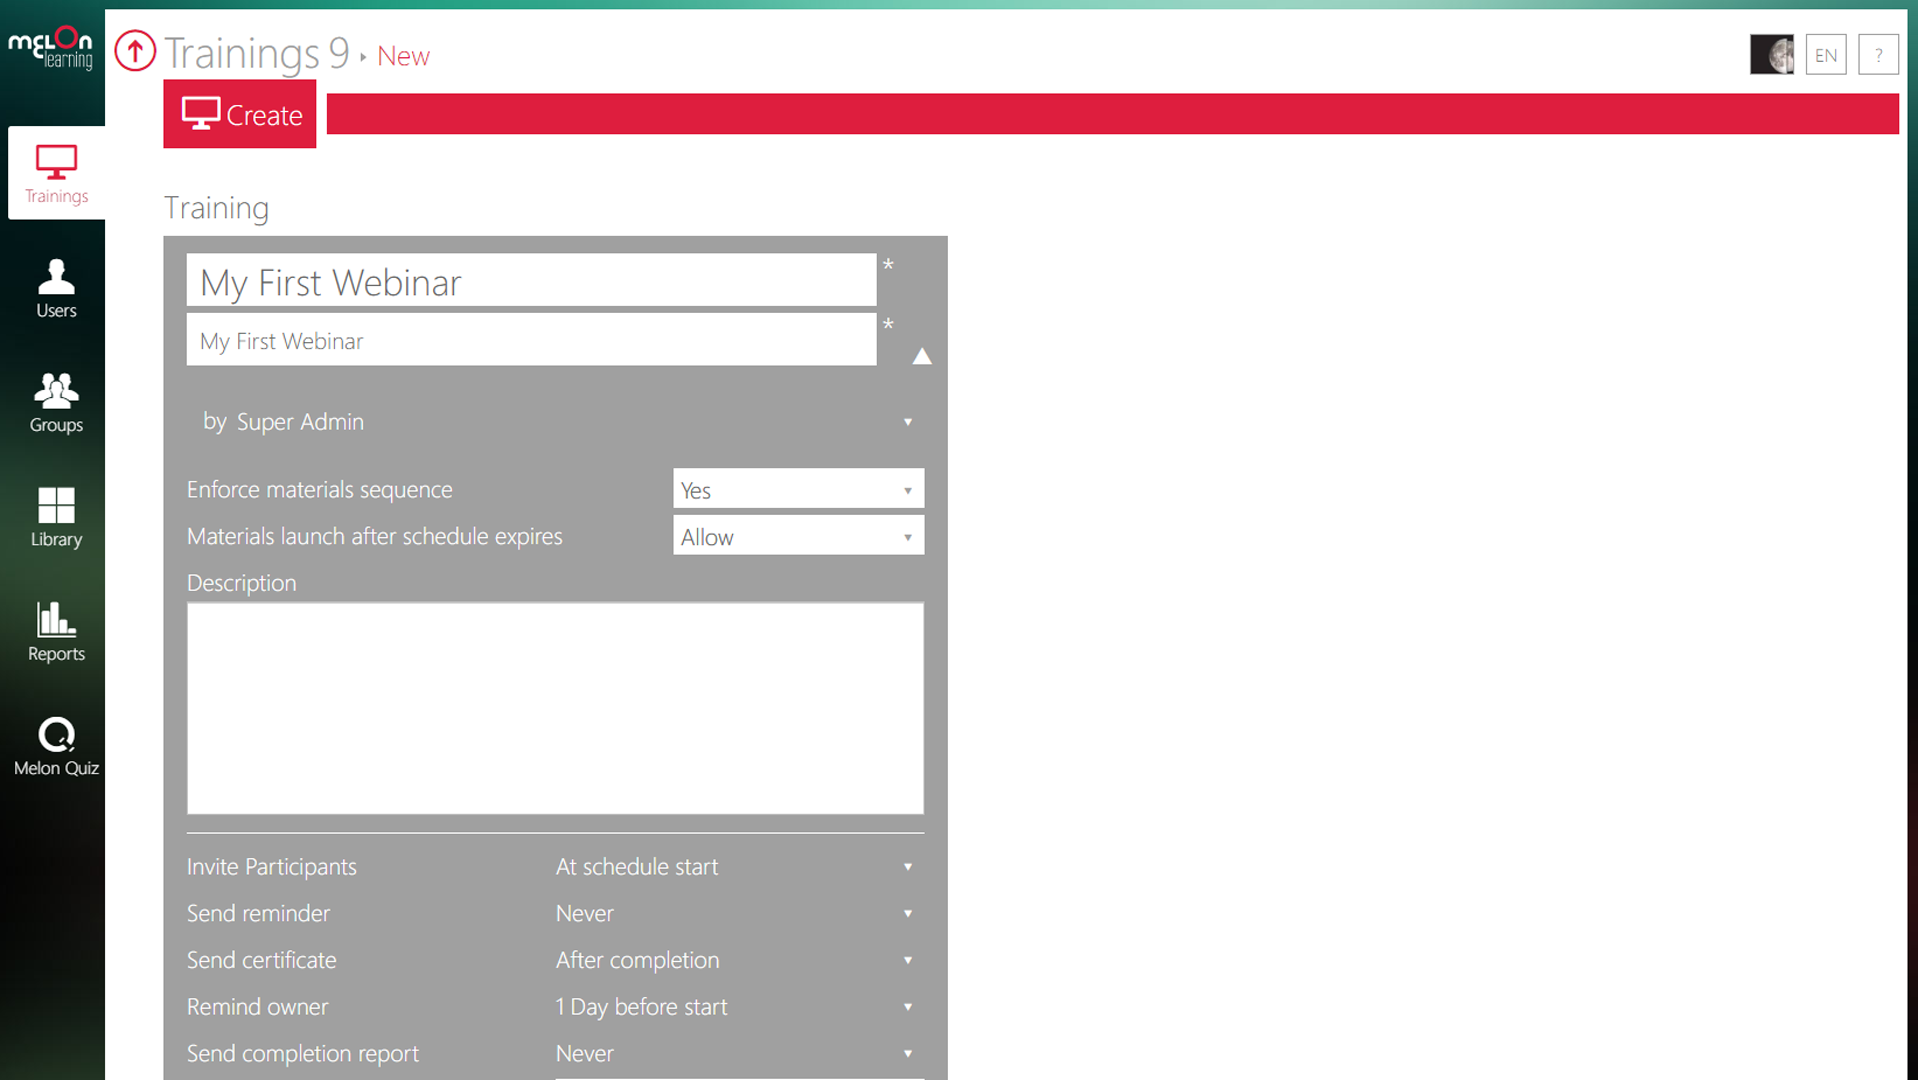The height and width of the screenshot is (1080, 1918).
Task: Open the Trainings section in sidebar
Action: 56,174
